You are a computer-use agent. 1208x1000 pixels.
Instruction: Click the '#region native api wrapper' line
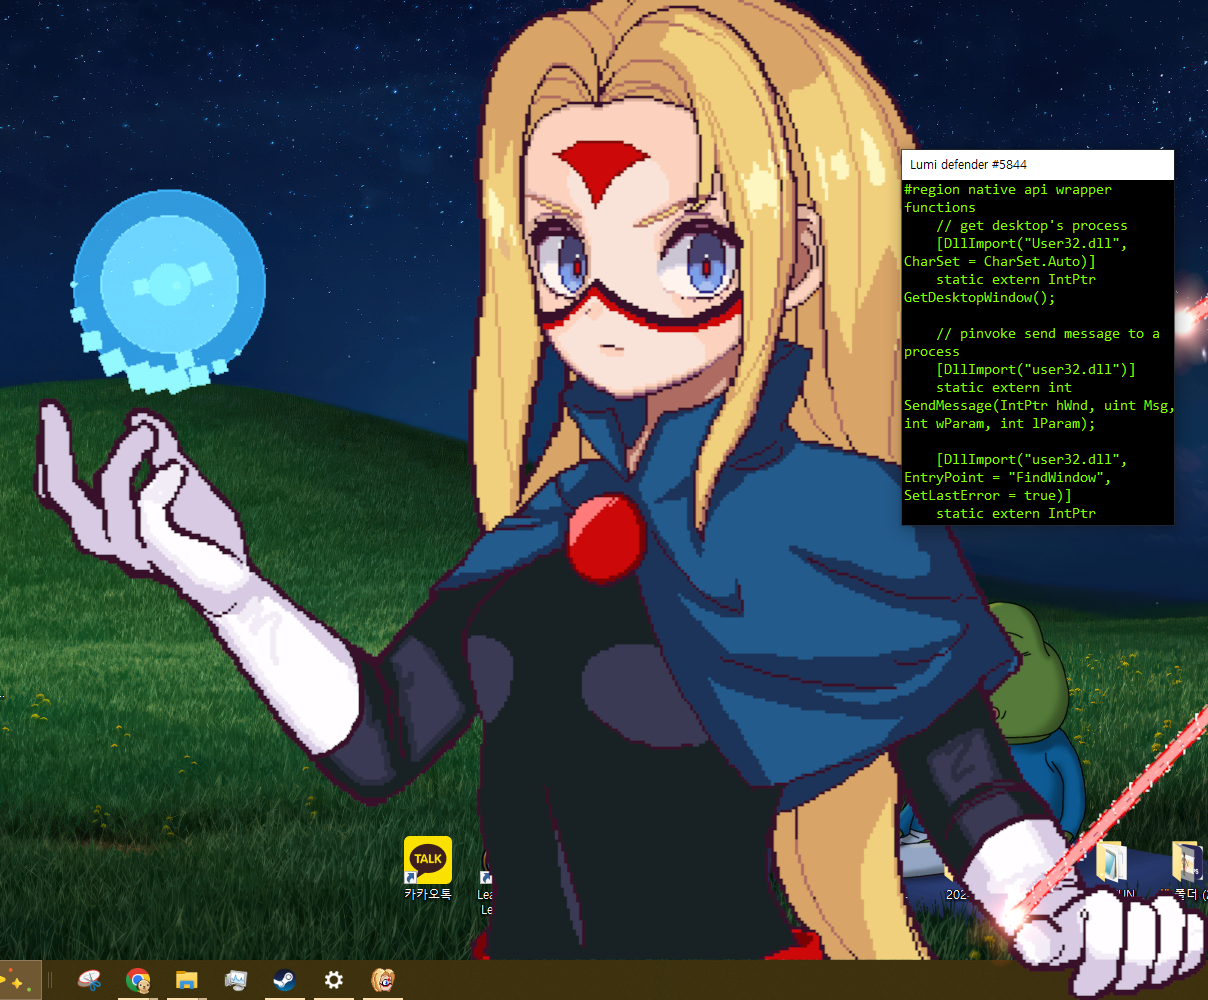tap(1008, 190)
